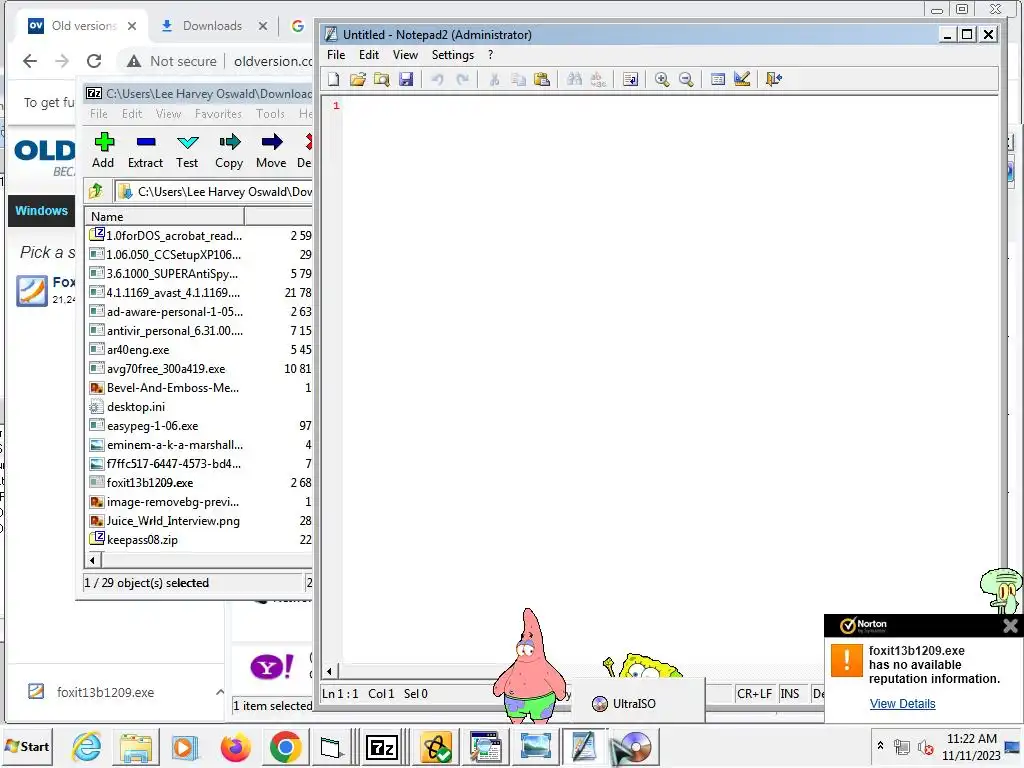Close the Norton notification popup

1010,626
